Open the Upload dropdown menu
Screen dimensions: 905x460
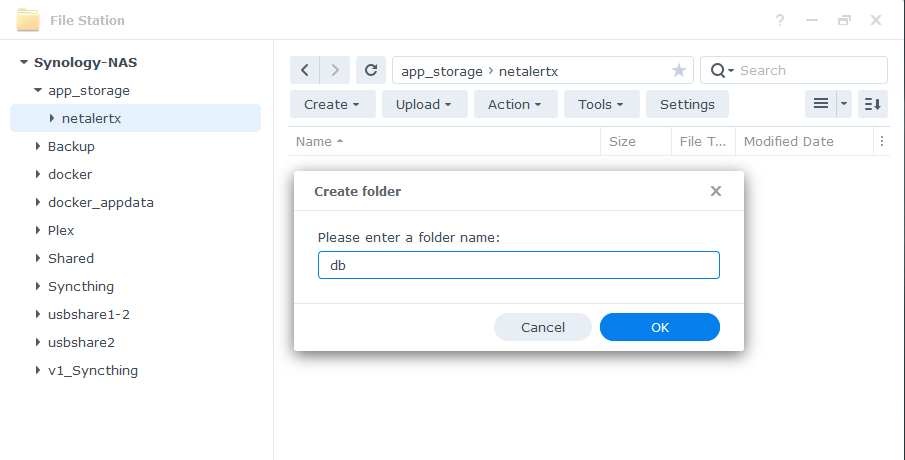[x=423, y=104]
